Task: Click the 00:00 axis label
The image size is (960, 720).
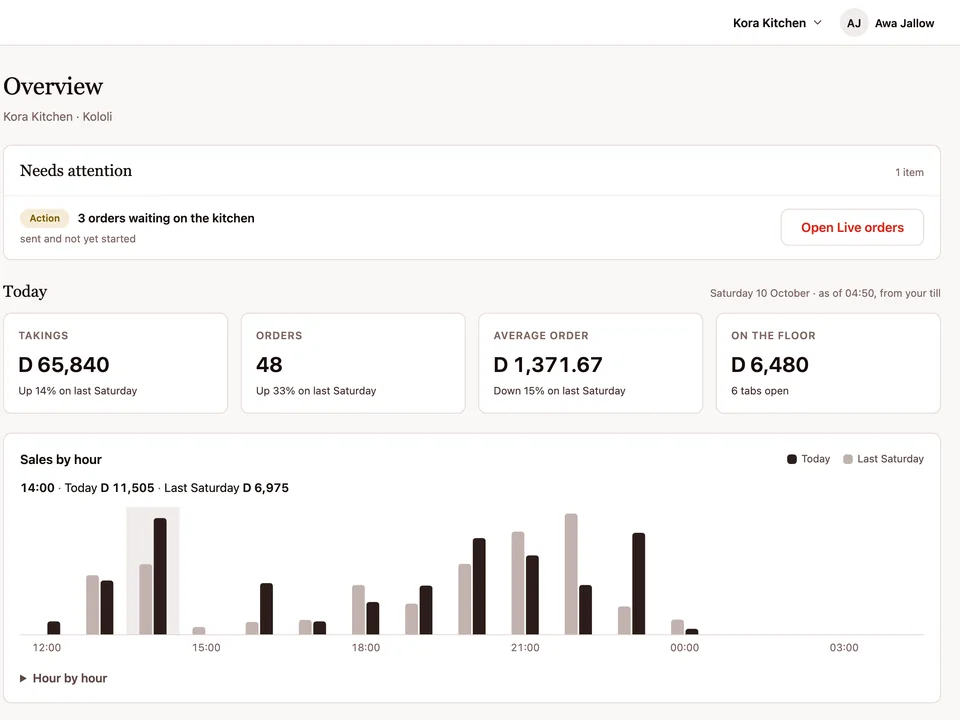Action: point(684,647)
